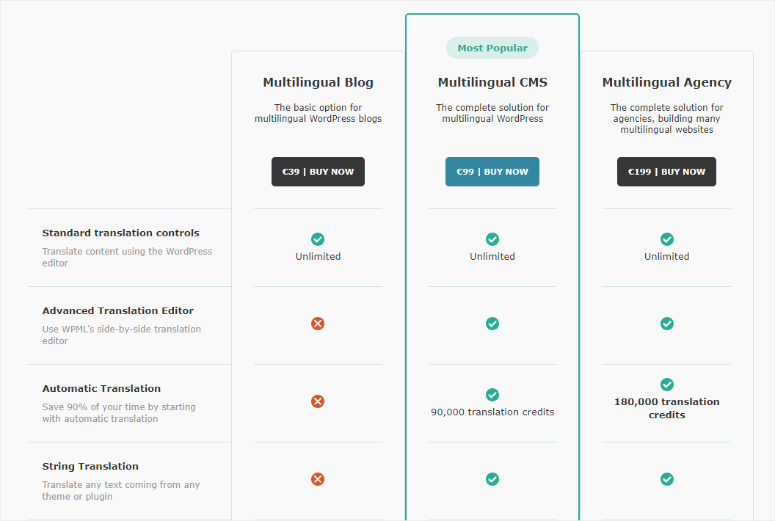
Task: Click the String Translation feature title
Action: point(90,466)
